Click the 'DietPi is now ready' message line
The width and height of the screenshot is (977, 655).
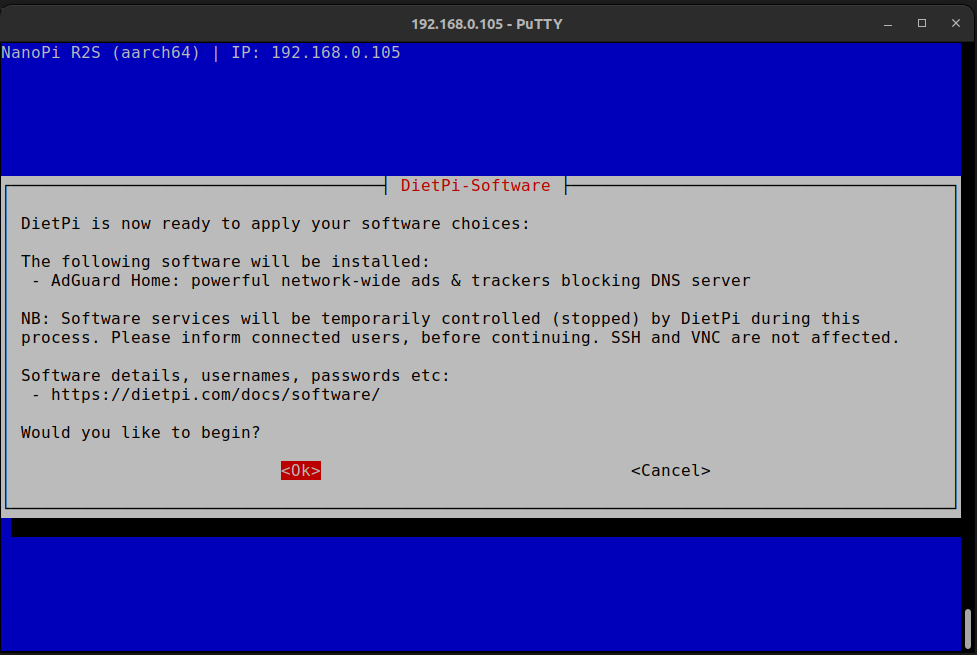click(275, 224)
